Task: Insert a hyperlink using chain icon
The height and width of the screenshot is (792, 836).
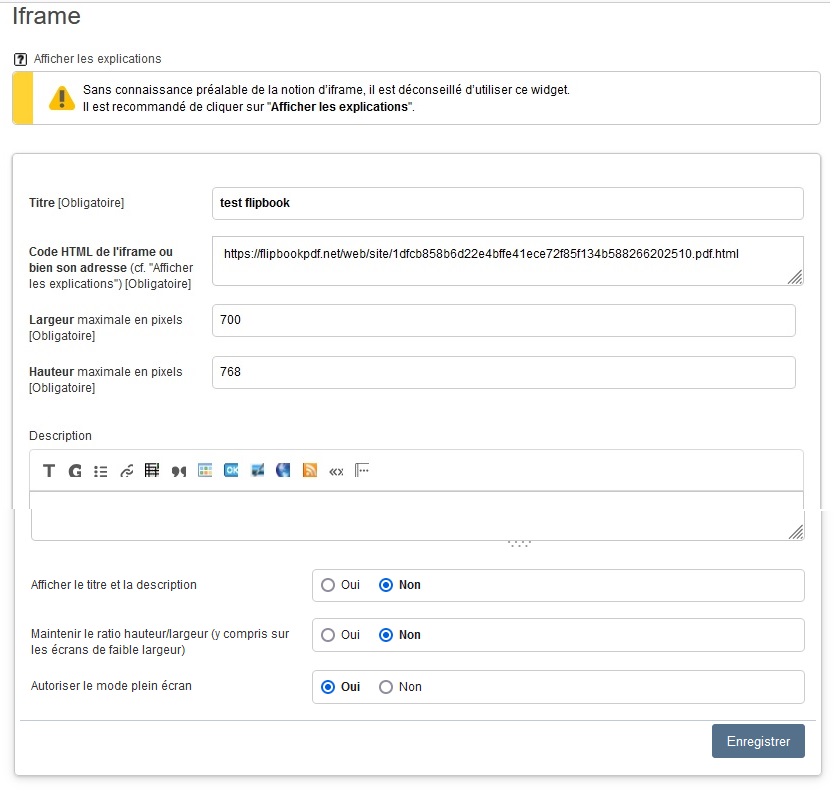Action: pyautogui.click(x=127, y=471)
